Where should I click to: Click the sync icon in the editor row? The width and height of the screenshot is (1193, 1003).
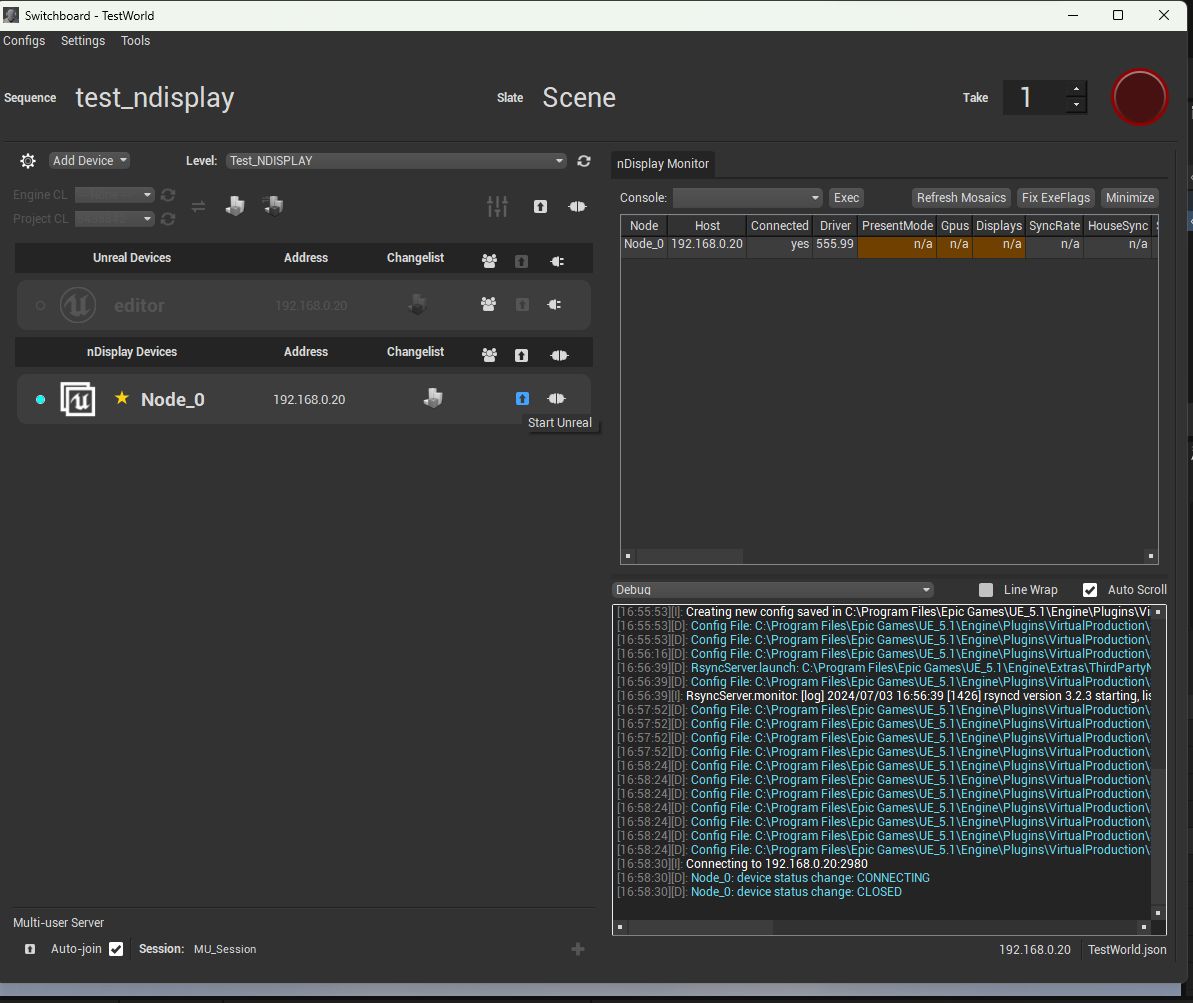417,304
